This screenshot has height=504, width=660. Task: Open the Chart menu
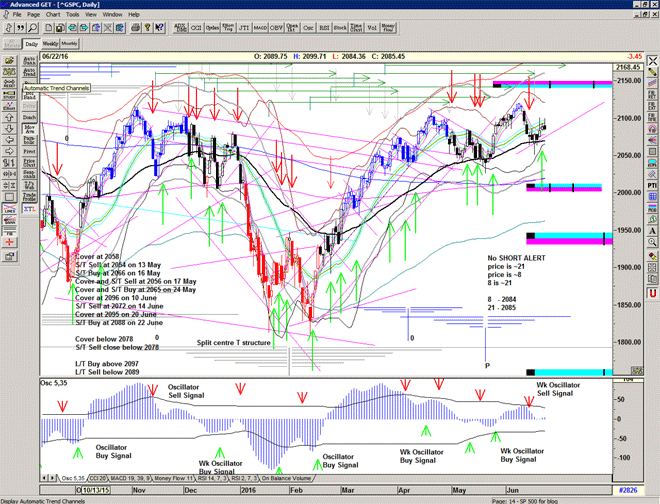tap(53, 15)
